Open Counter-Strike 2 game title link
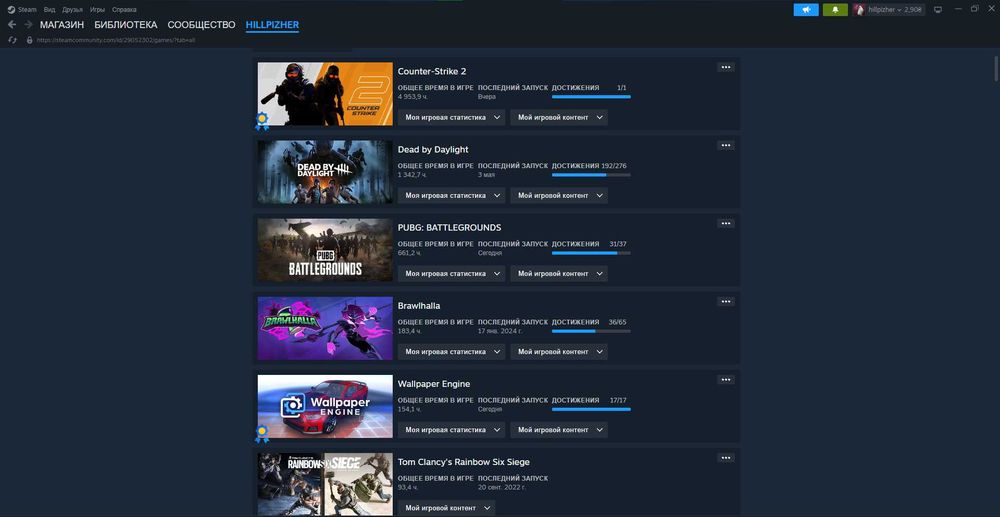 432,71
